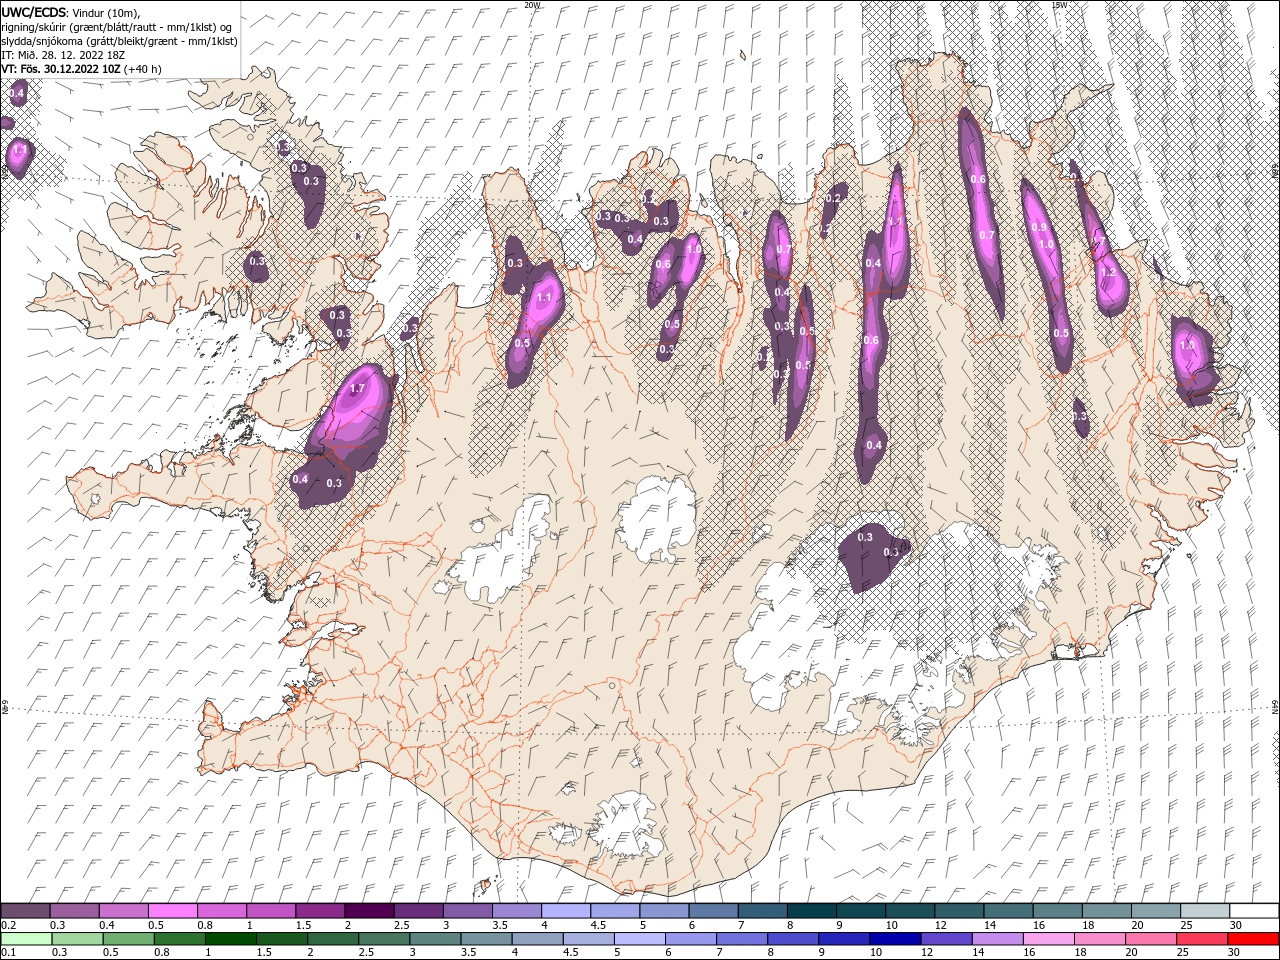The image size is (1280, 960).
Task: Select the white swatch labeled 30 in upper row
Action: (x=1254, y=911)
